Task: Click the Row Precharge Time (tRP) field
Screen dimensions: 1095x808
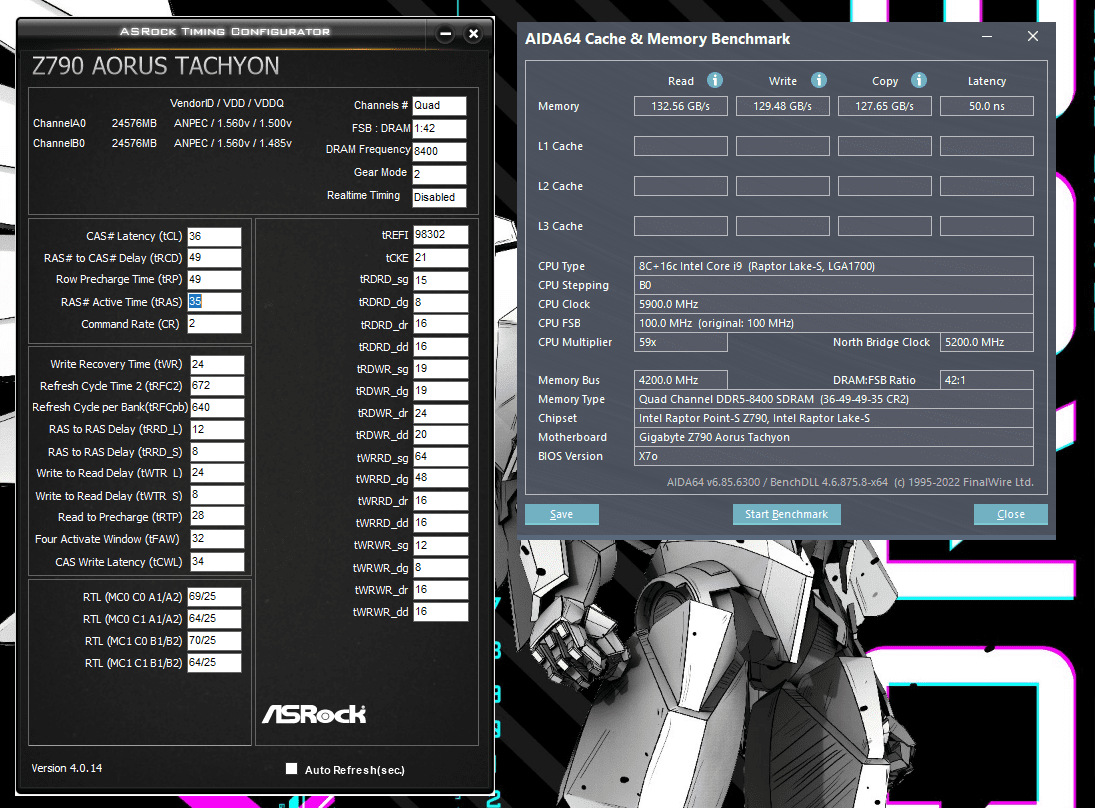Action: [x=214, y=279]
